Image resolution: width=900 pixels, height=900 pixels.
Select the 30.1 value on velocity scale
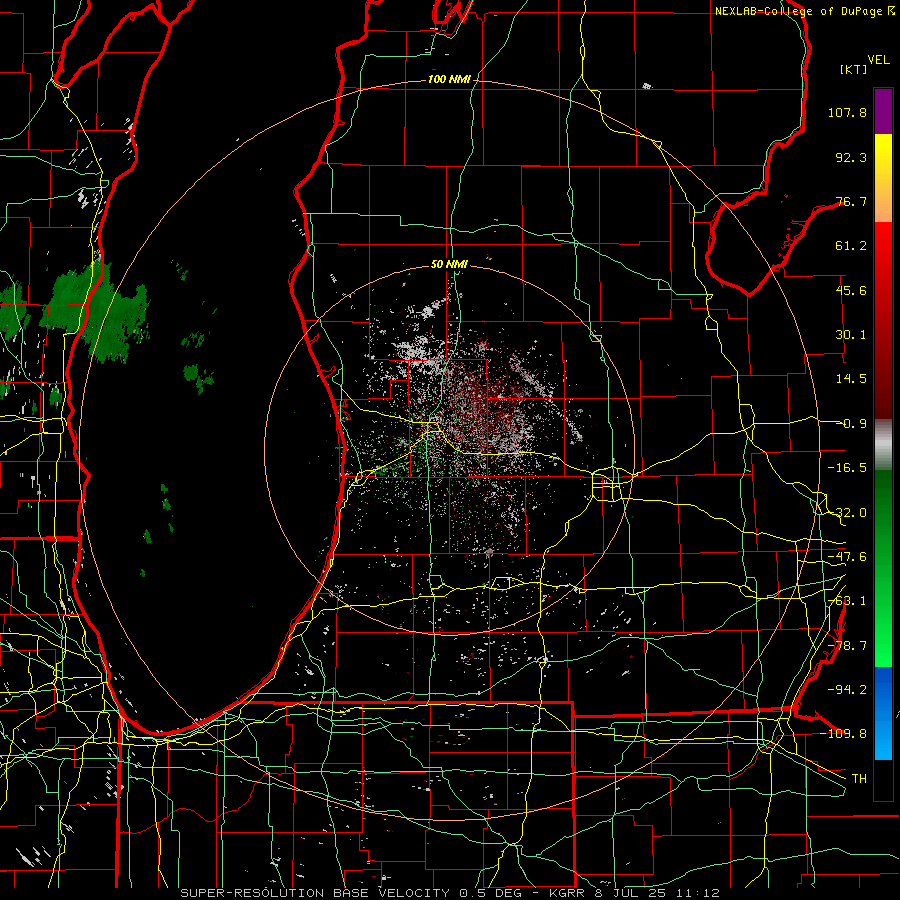(851, 335)
